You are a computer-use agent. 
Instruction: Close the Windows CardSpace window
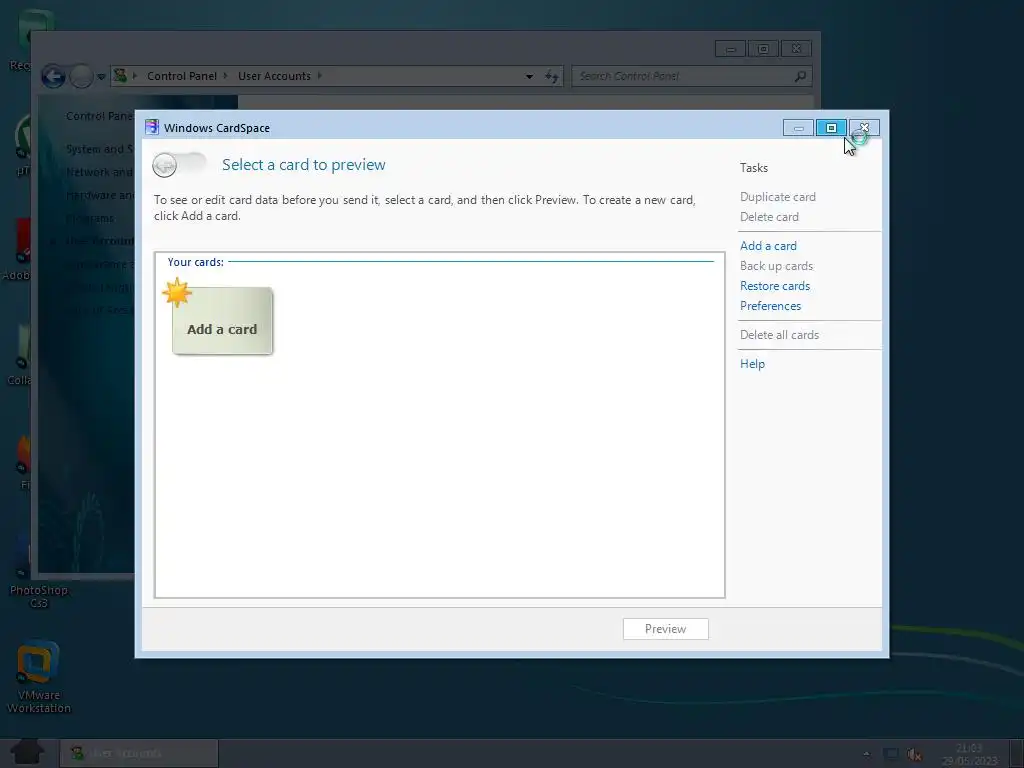[x=864, y=128]
